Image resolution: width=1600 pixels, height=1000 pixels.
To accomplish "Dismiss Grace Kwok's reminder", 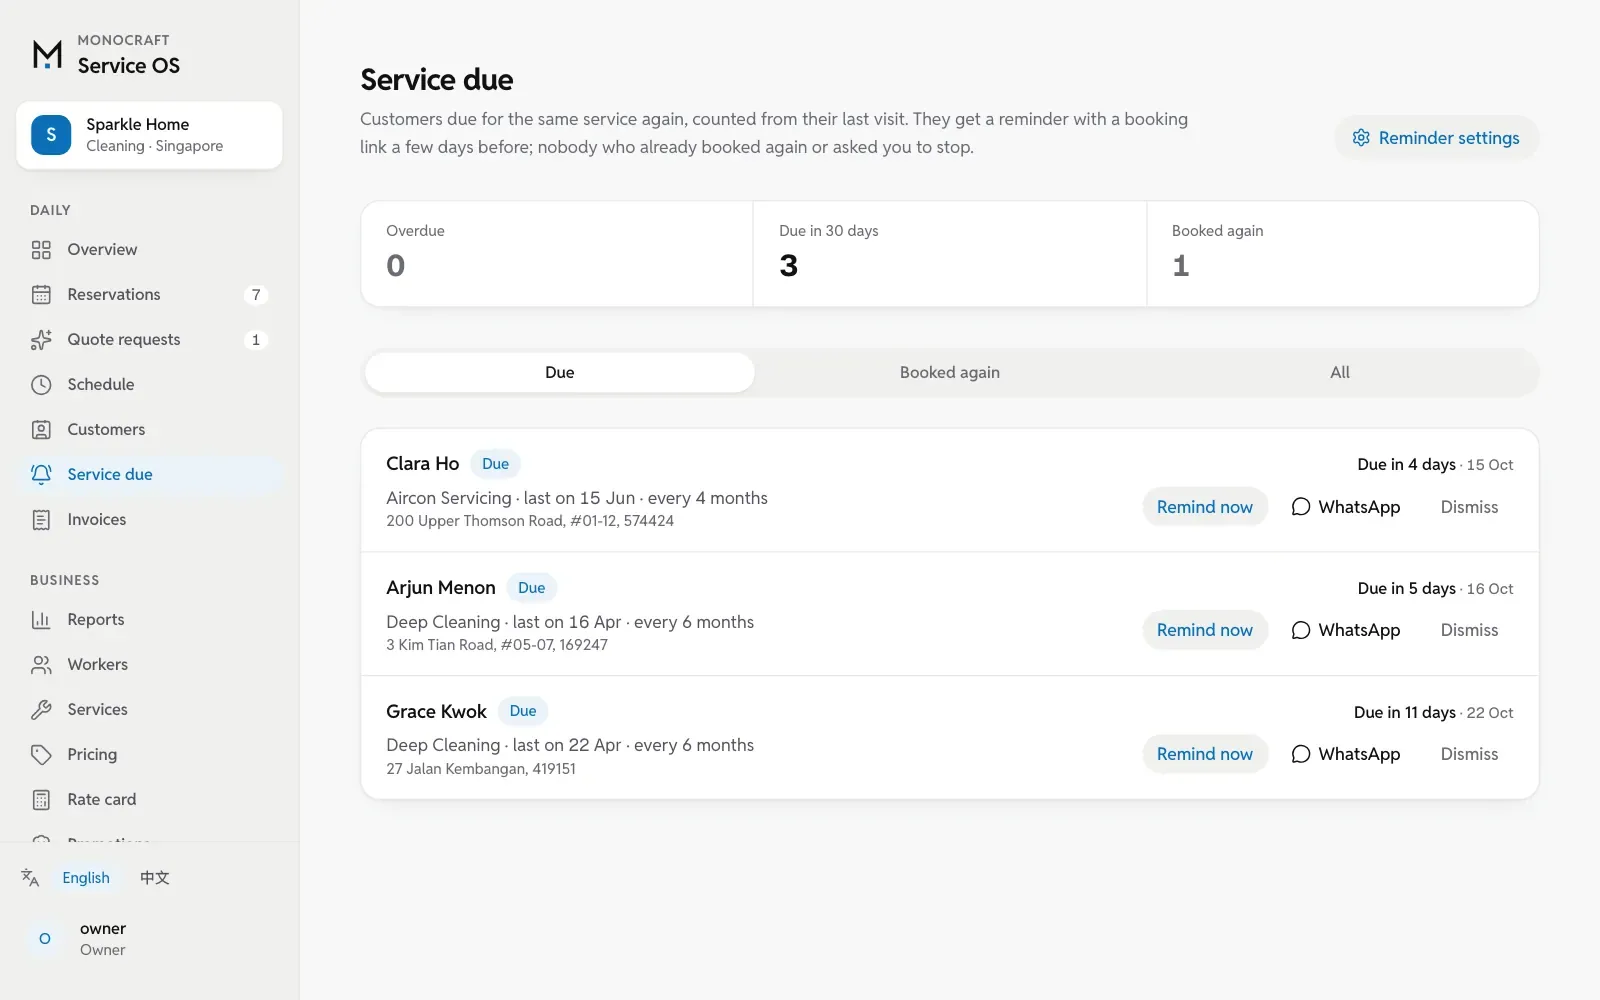I will (1469, 754).
